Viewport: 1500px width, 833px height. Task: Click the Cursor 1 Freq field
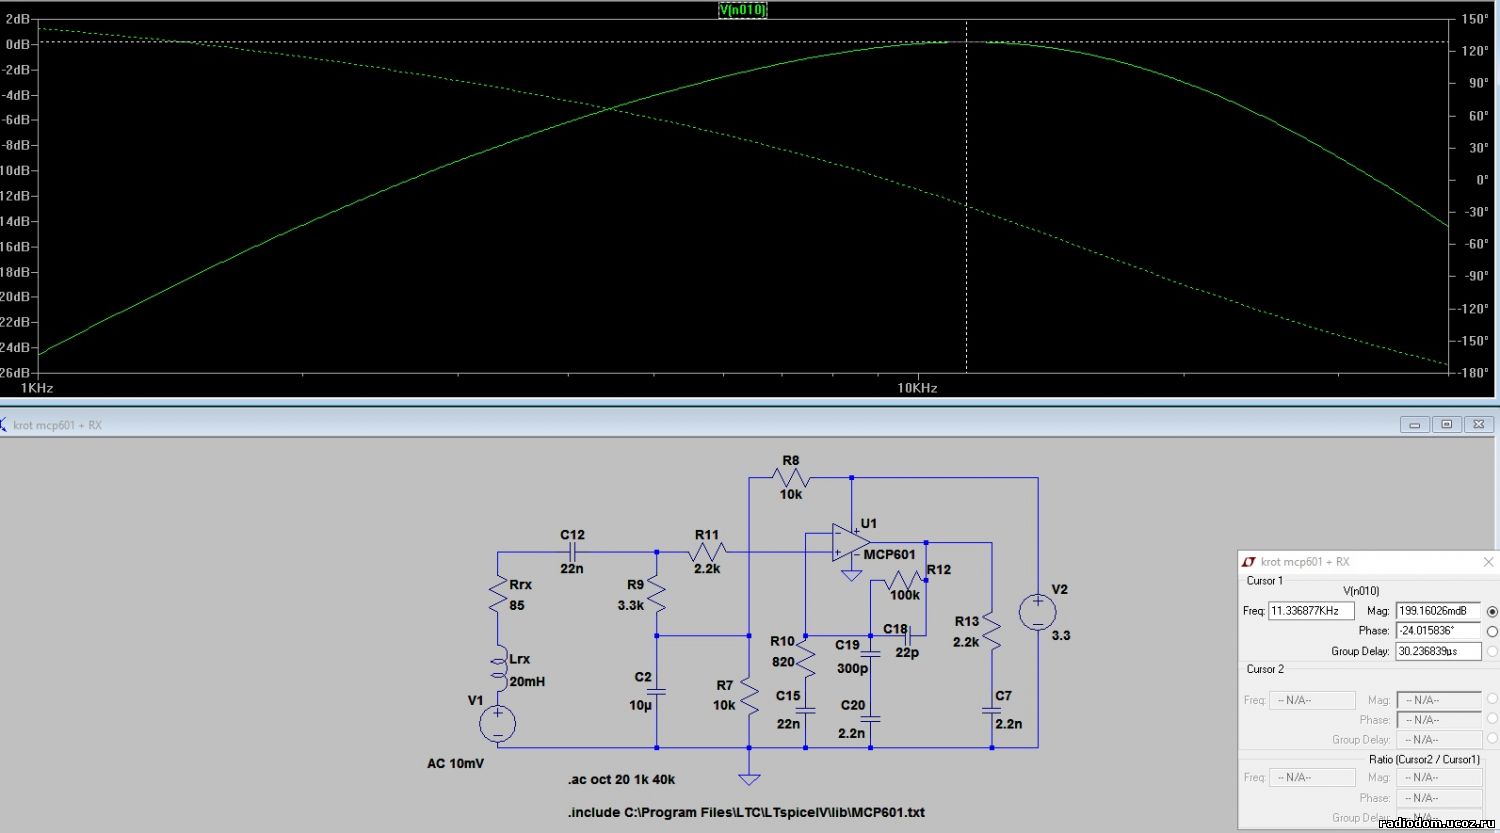[1311, 611]
